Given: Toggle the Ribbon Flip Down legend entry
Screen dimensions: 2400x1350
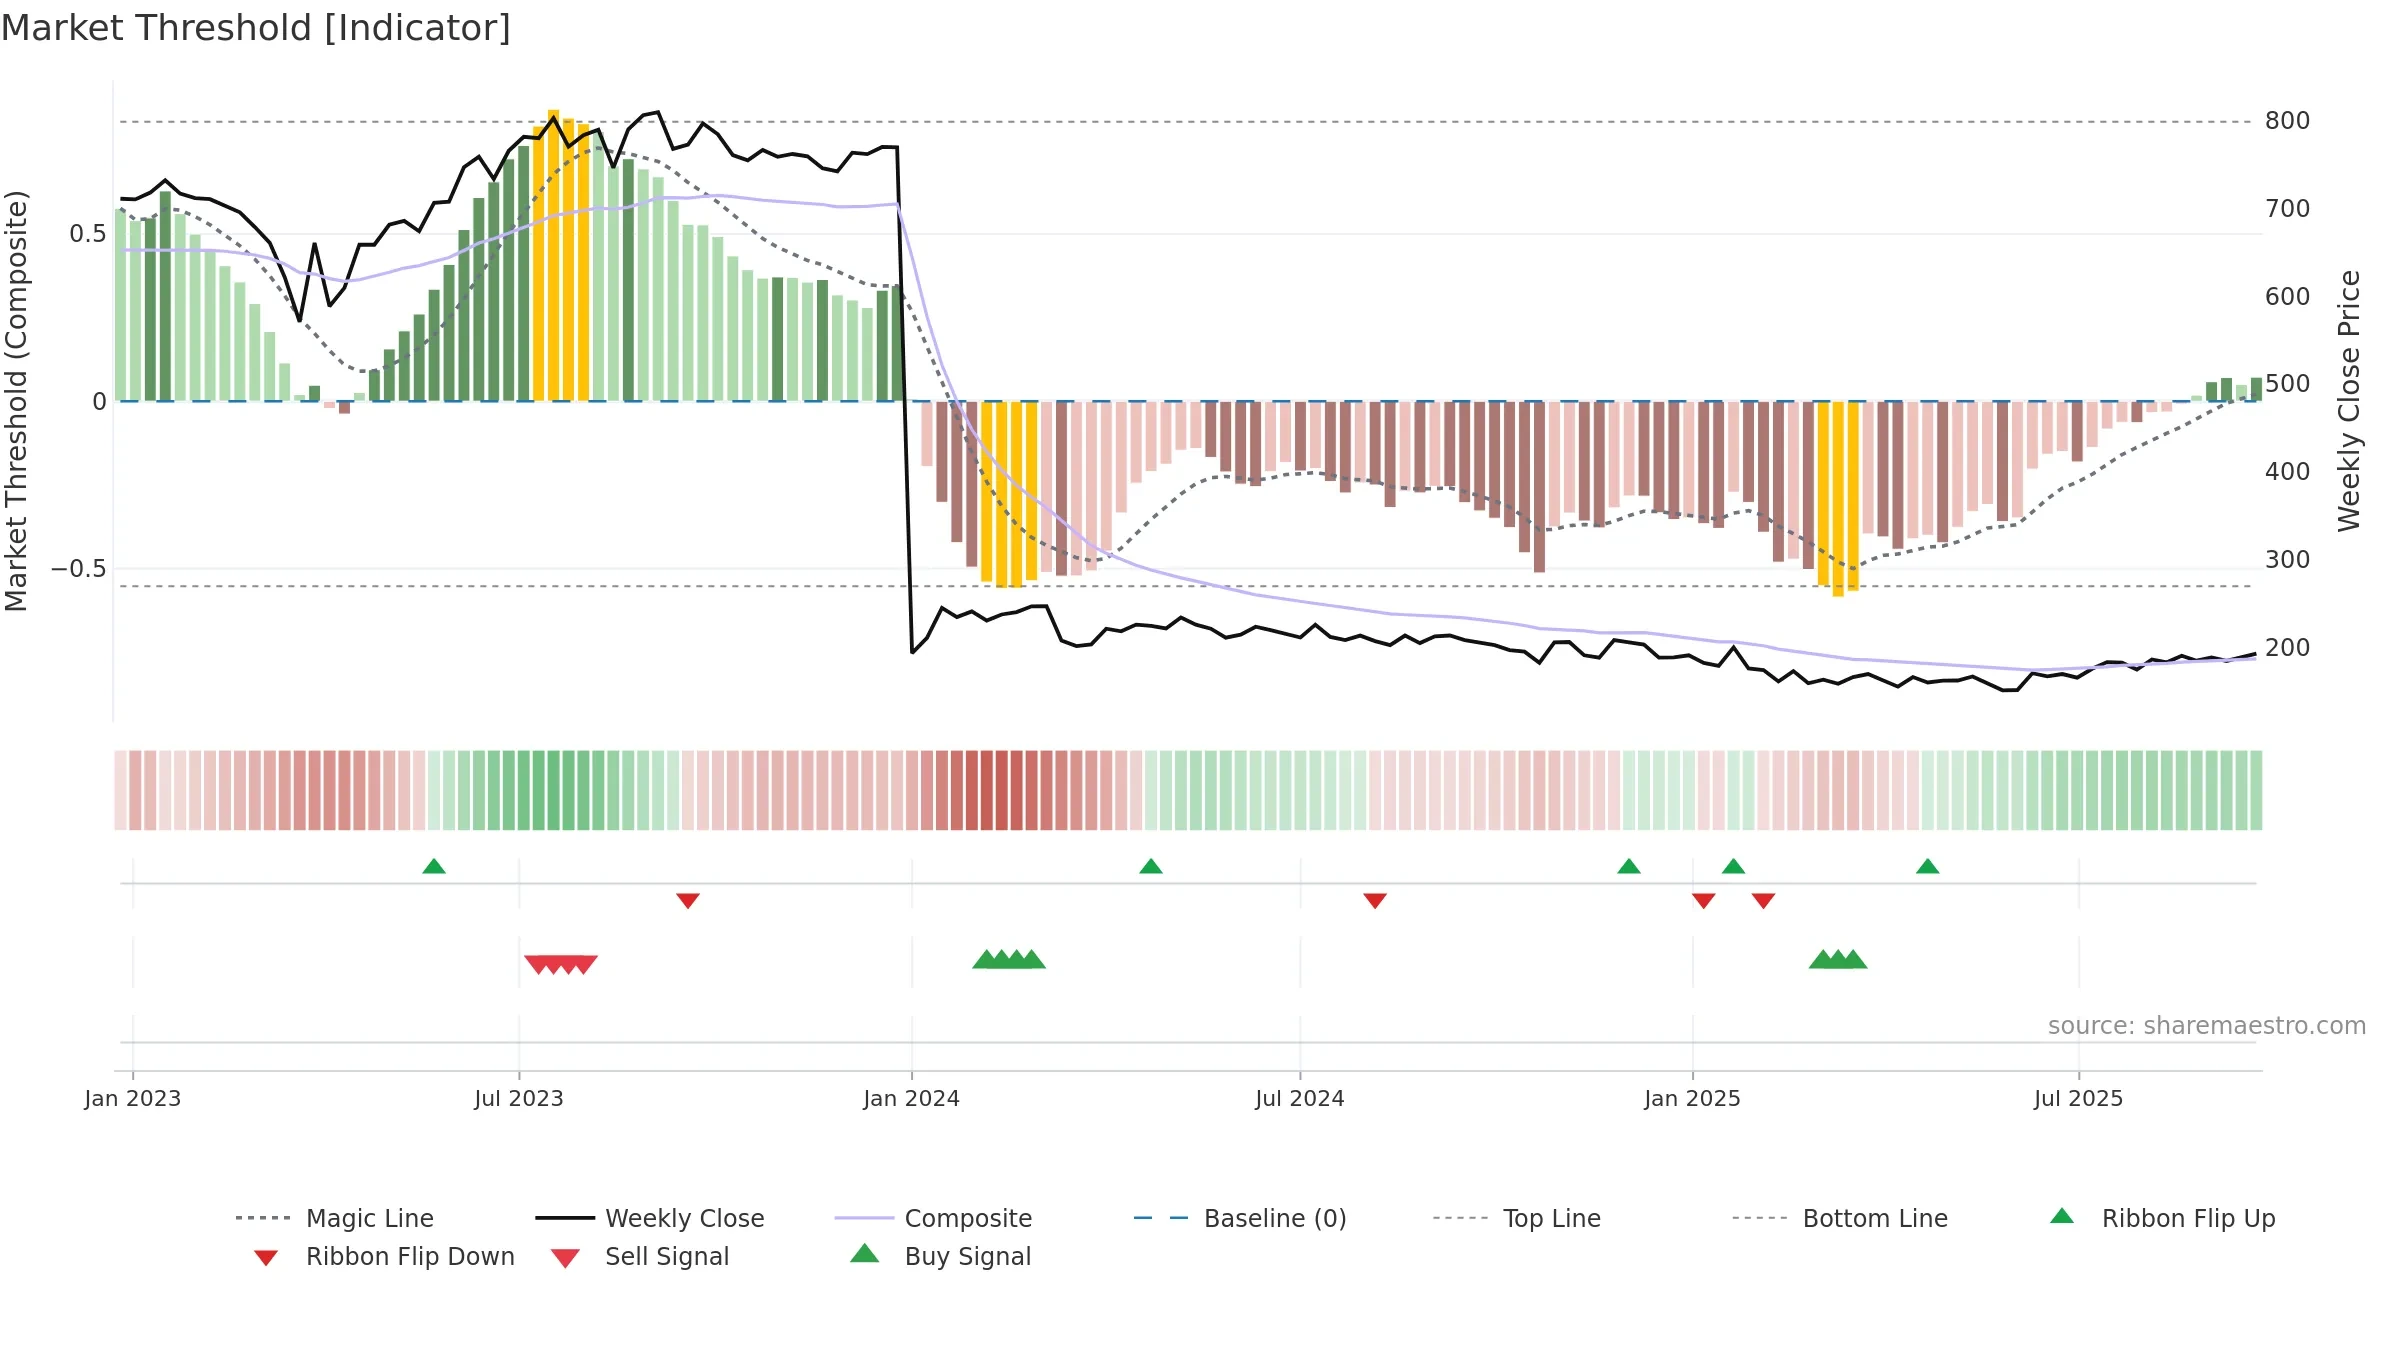Looking at the screenshot, I should pos(384,1257).
